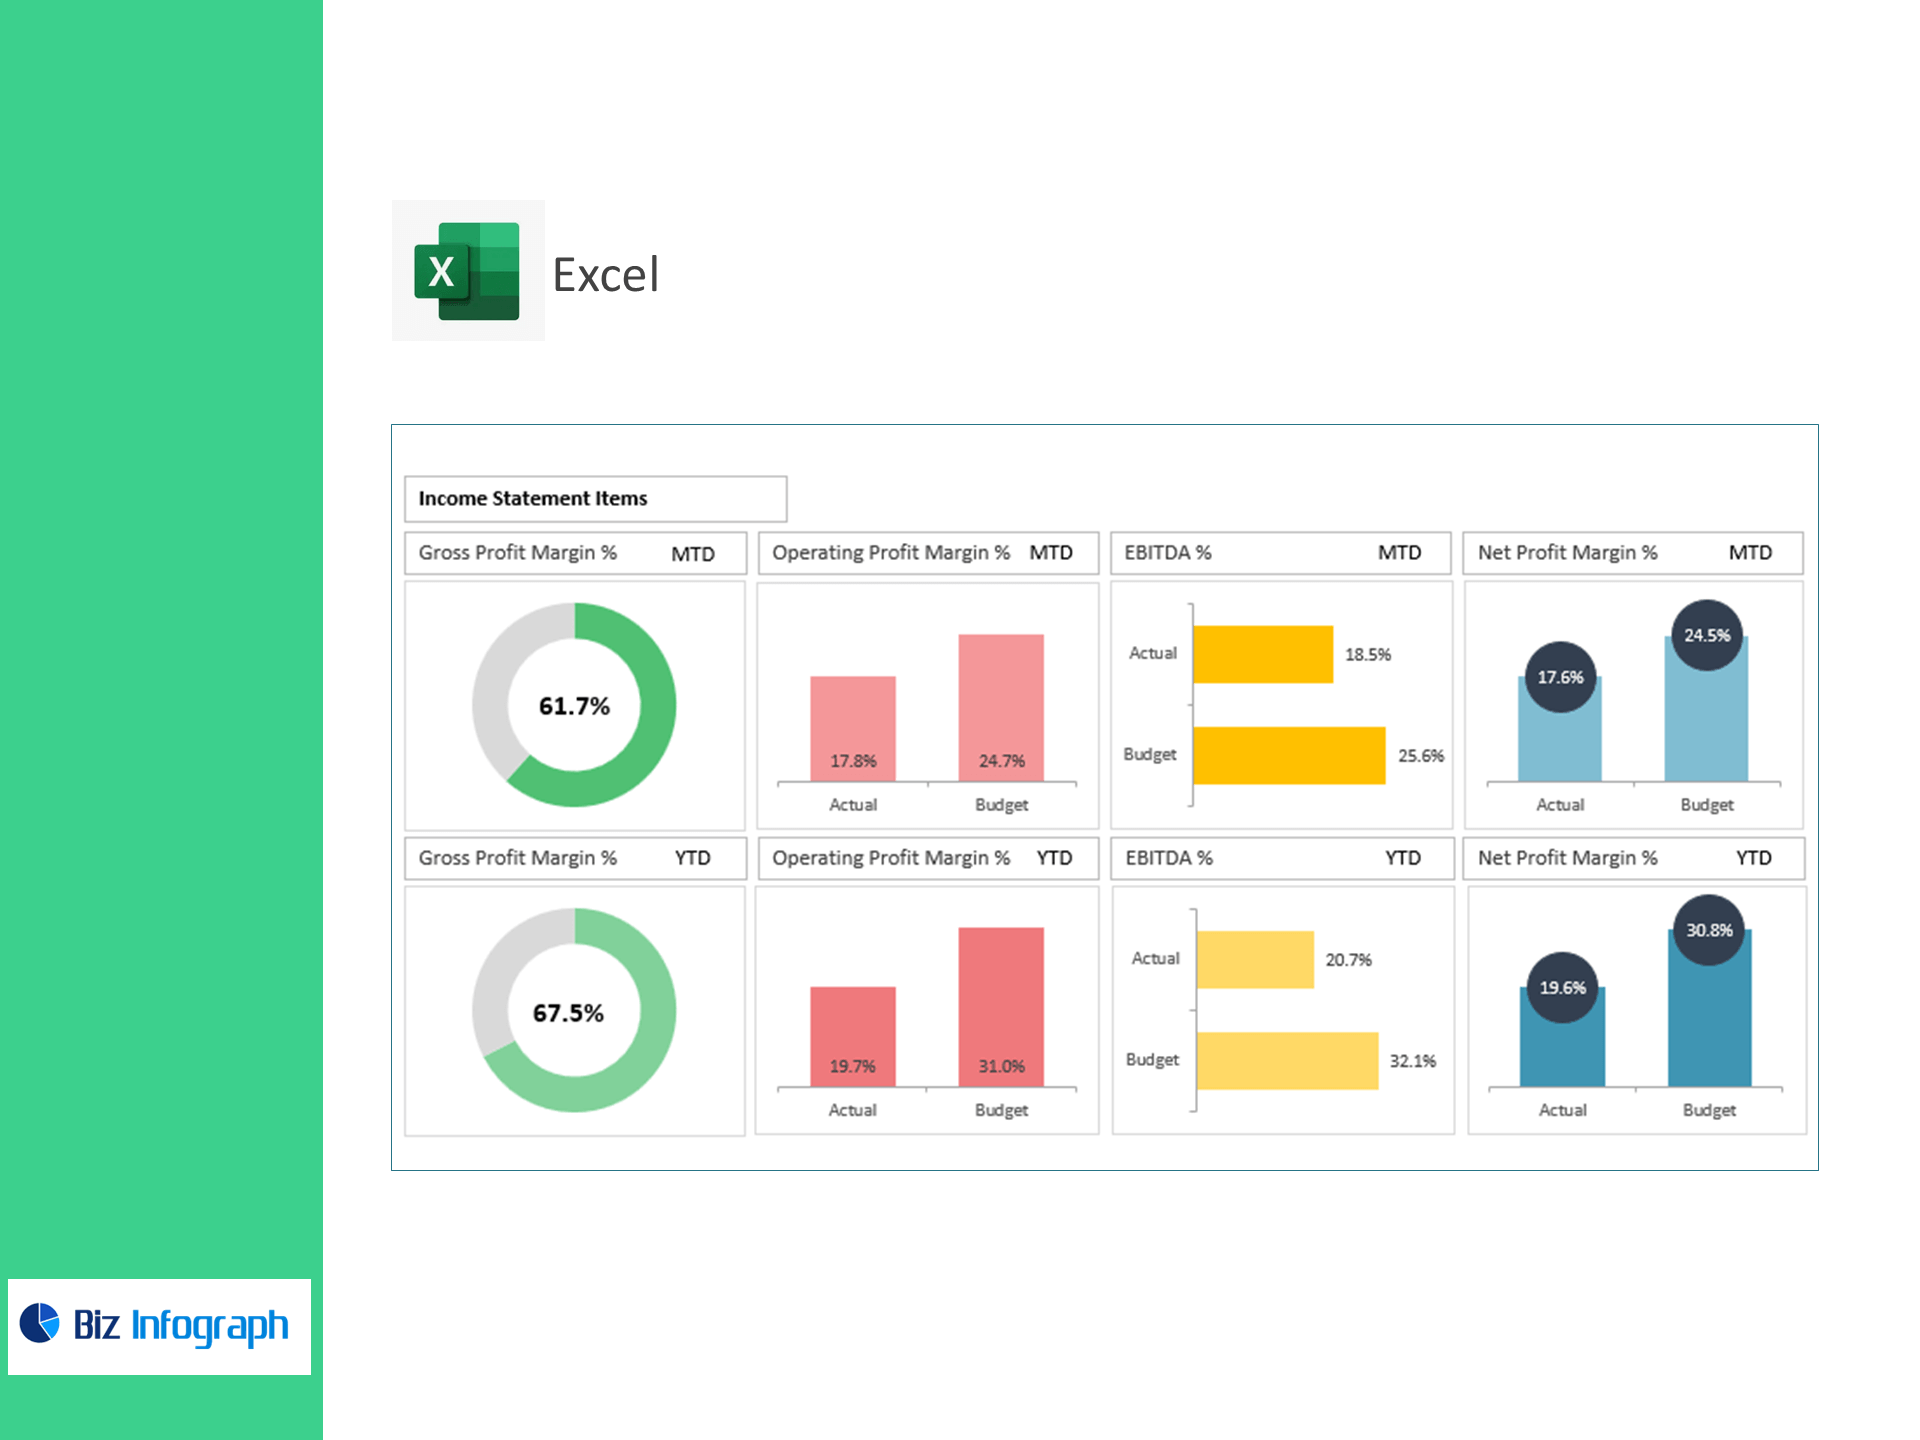The width and height of the screenshot is (1920, 1440).
Task: Click the yellow MTD Budget 25.6% bar
Action: coord(1288,755)
